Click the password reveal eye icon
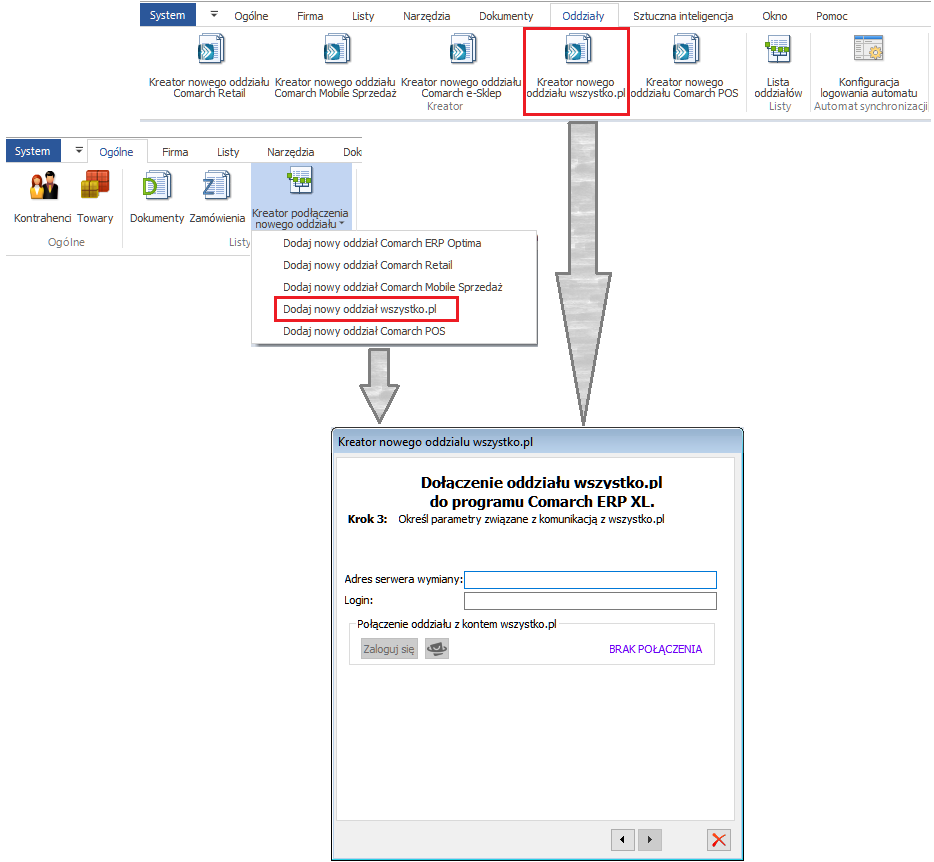 437,648
